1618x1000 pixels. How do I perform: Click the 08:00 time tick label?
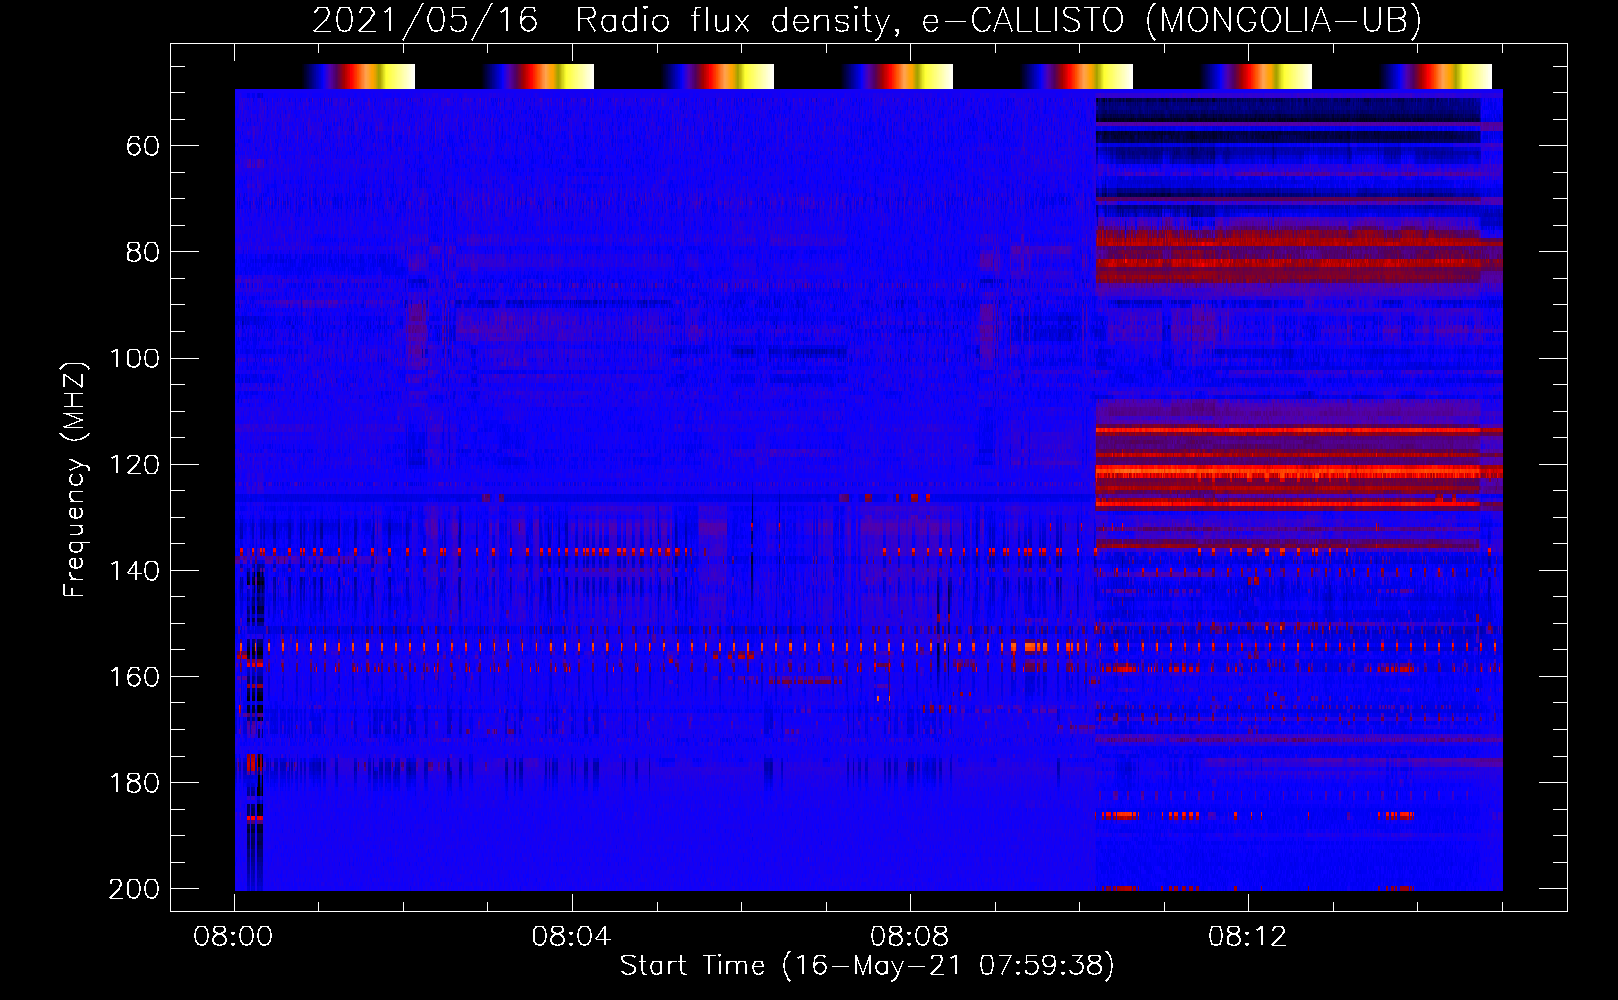(x=233, y=937)
